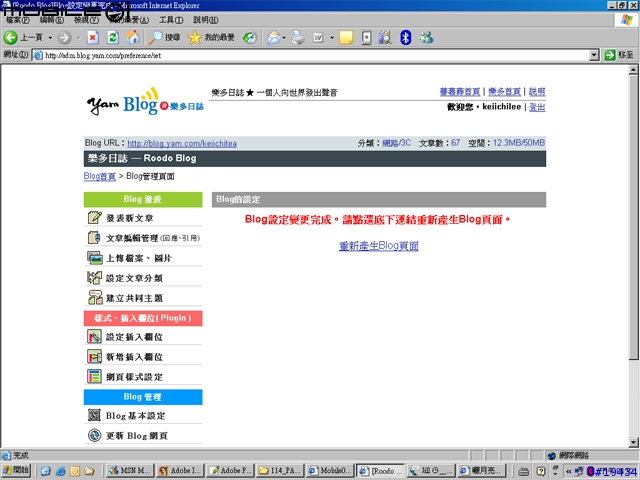Click the page scrollbar up arrow
This screenshot has width=640, height=480.
click(x=633, y=70)
